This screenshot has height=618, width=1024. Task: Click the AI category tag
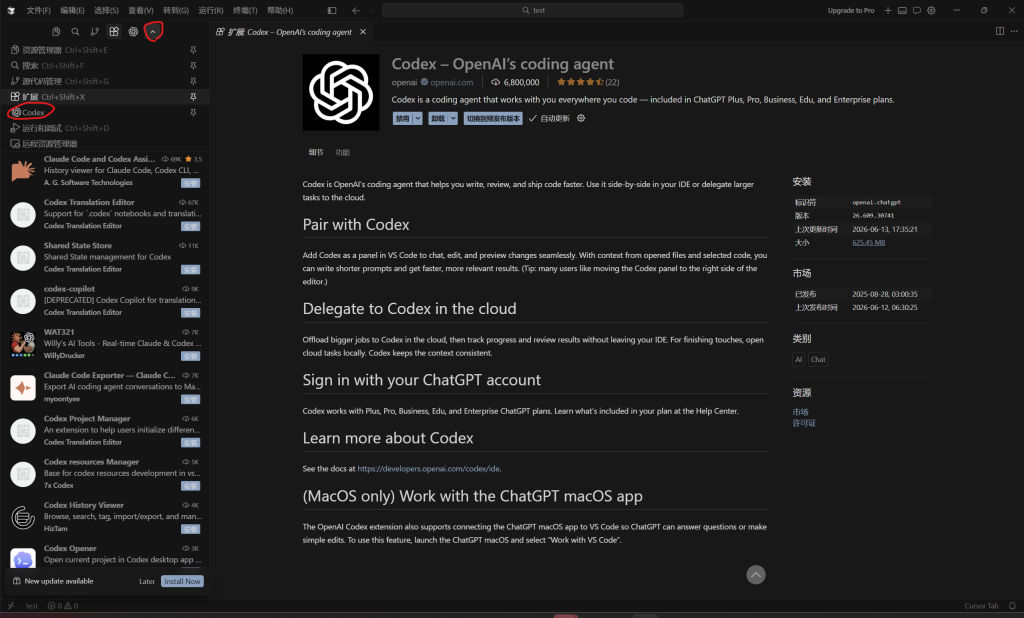pos(799,359)
